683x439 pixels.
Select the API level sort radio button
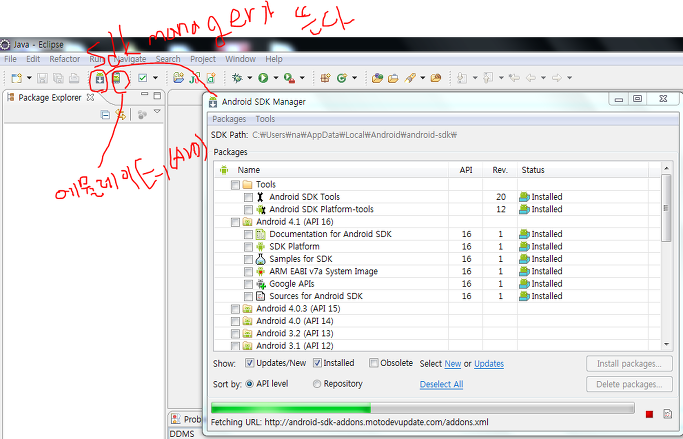(x=250, y=384)
